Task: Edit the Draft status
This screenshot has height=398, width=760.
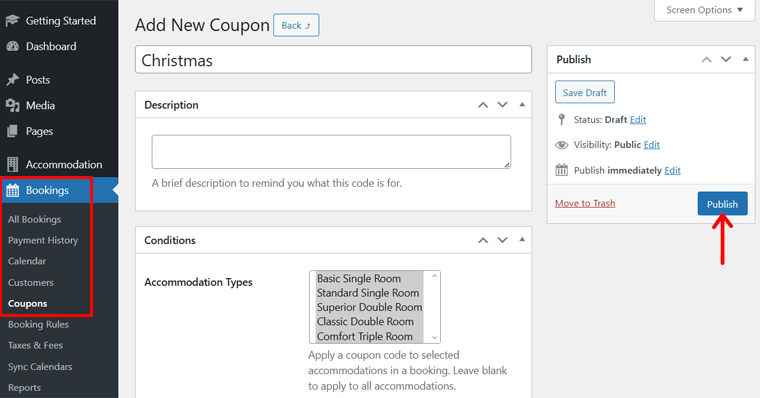Action: pos(638,119)
